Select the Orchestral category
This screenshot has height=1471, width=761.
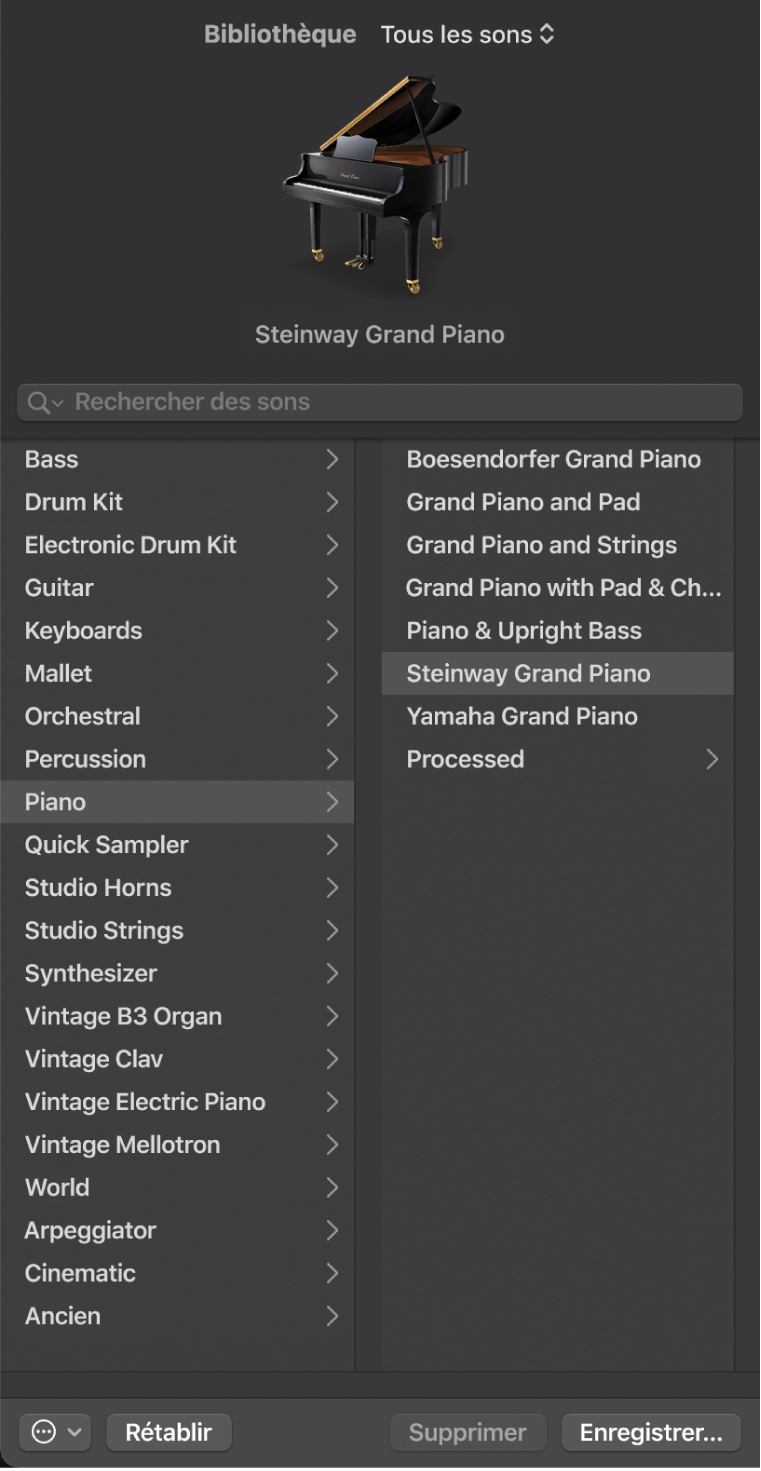[x=83, y=716]
